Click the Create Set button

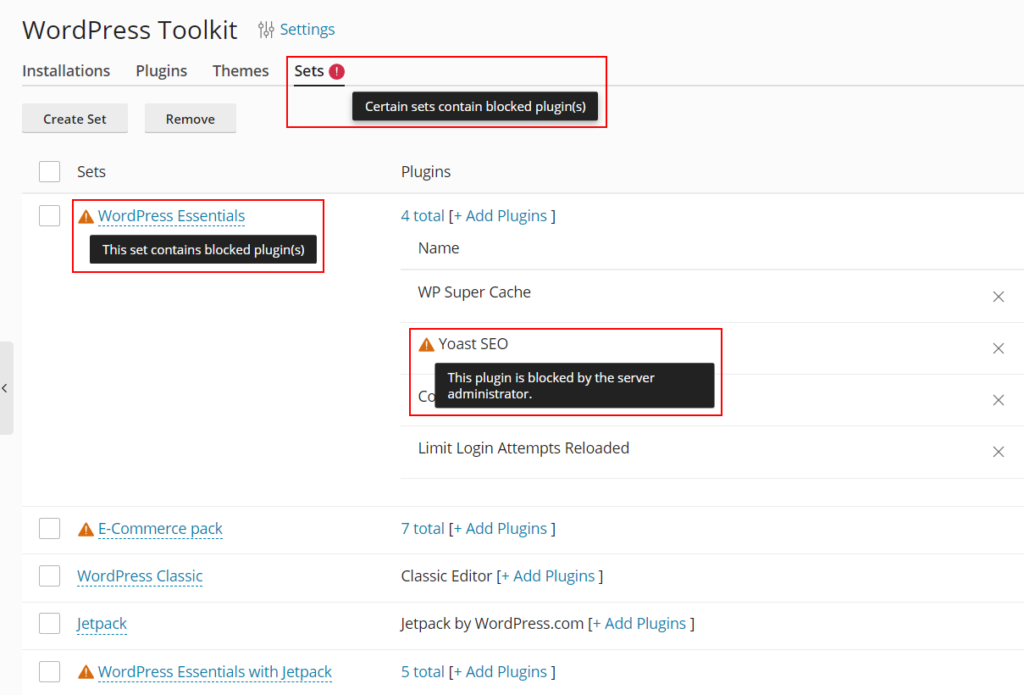tap(75, 119)
